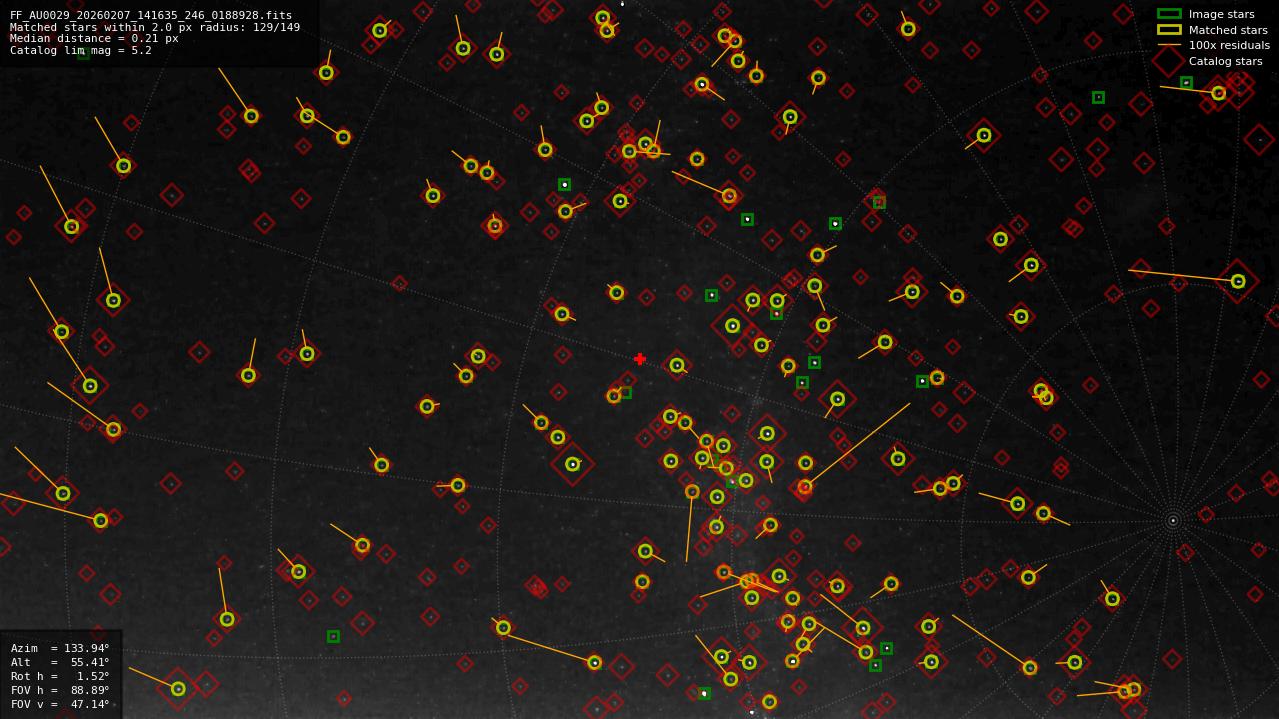
Task: Select the bright matched star in the top-right corner
Action: [x=1217, y=93]
